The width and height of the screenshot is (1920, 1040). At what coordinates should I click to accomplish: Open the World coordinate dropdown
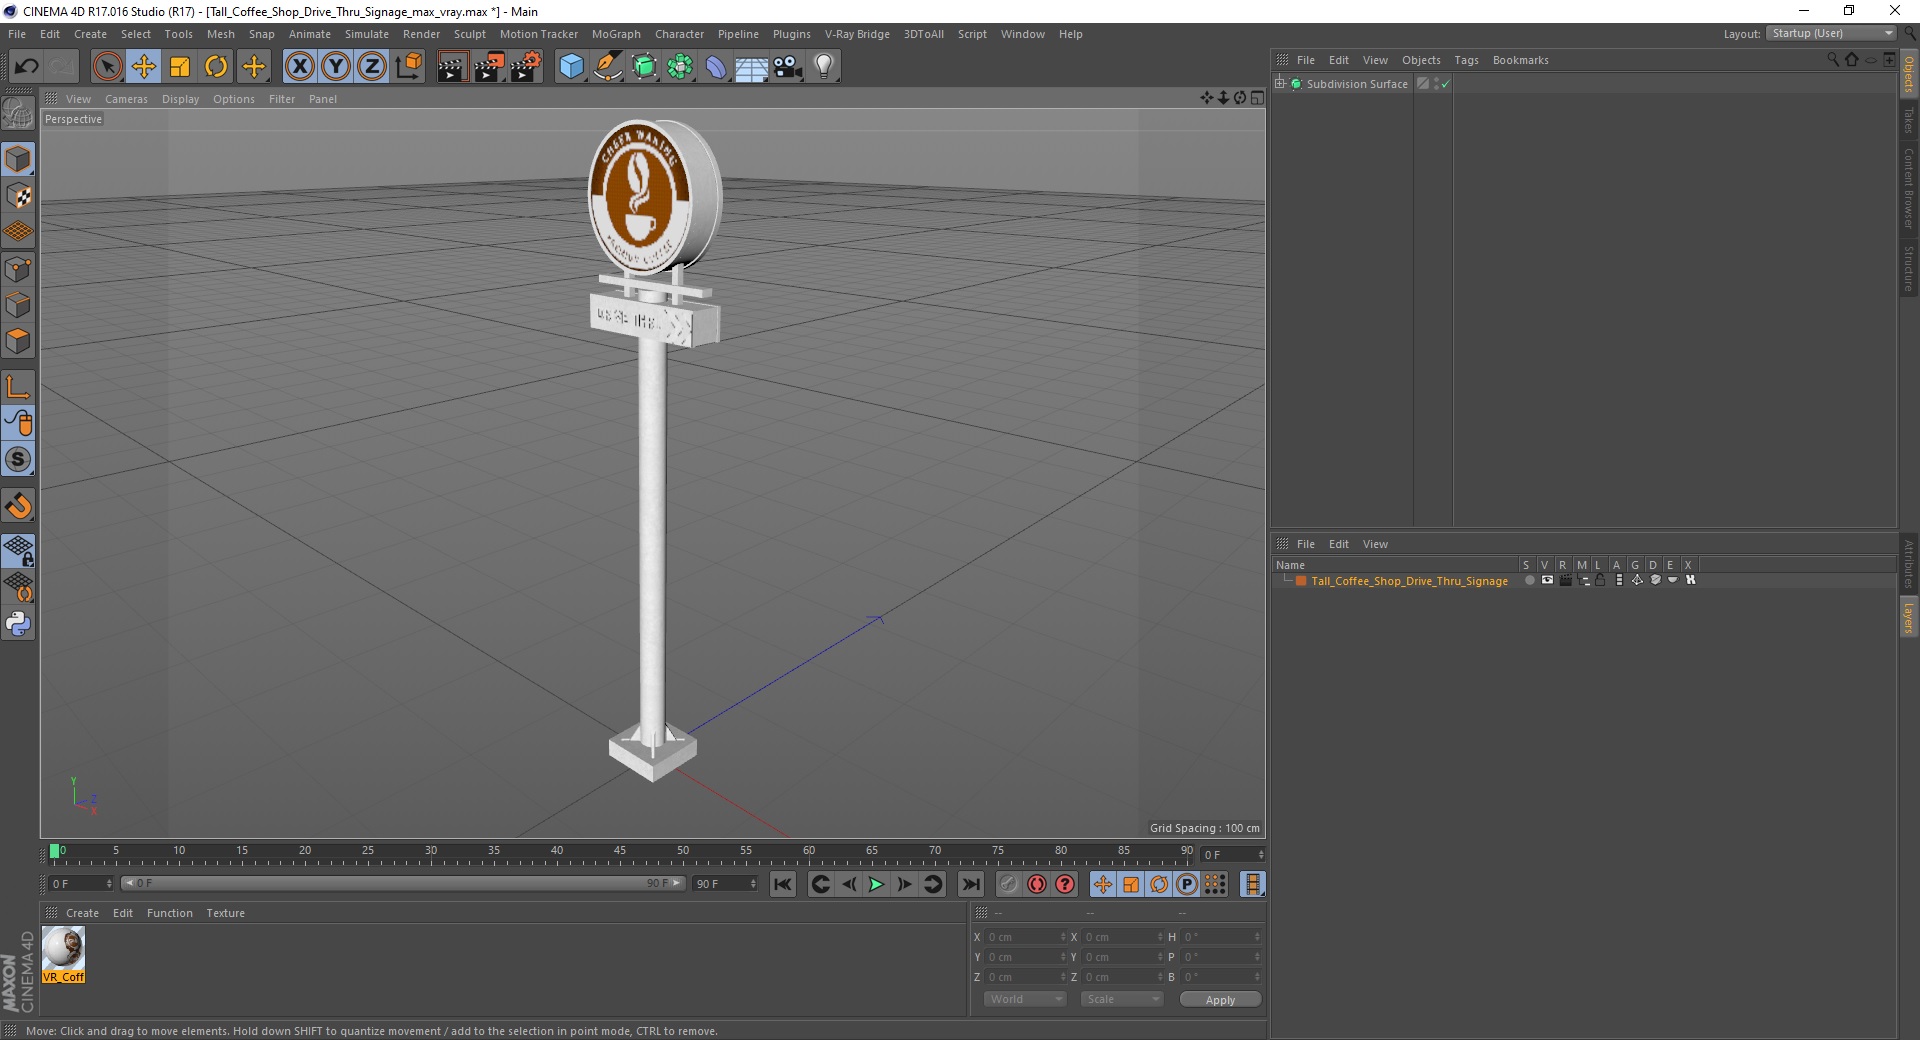click(1025, 999)
